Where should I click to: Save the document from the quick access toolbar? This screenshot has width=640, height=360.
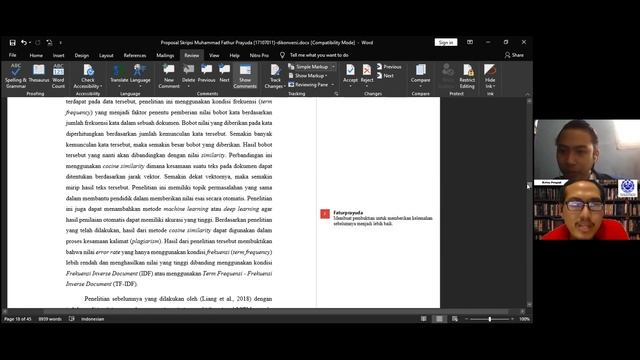coord(13,42)
